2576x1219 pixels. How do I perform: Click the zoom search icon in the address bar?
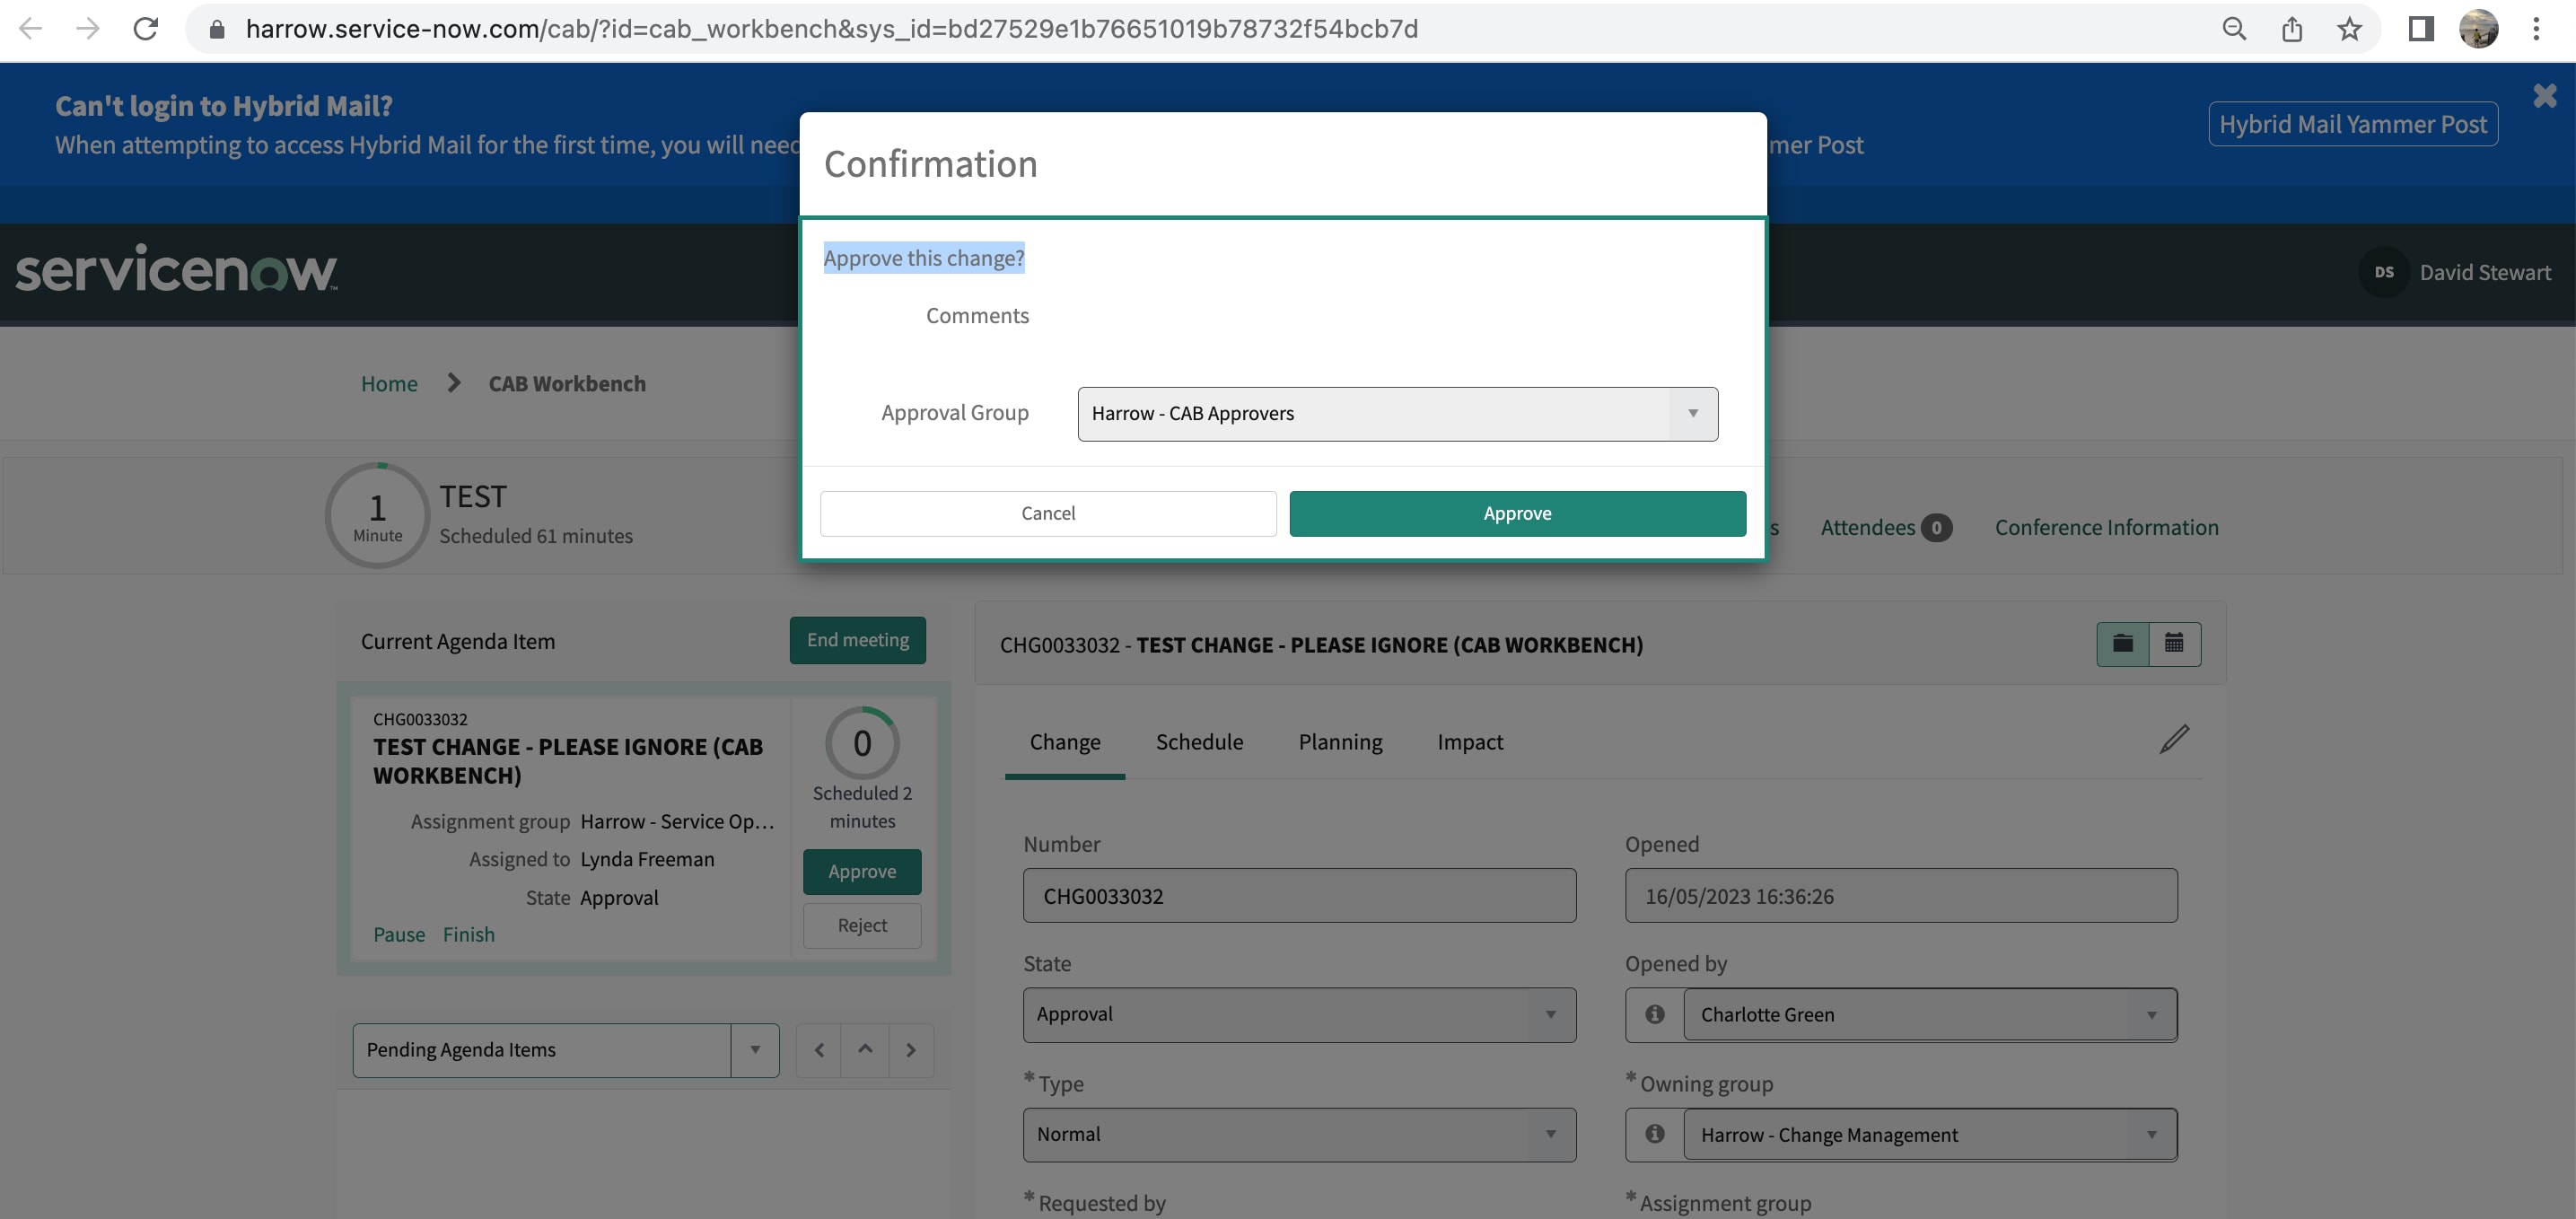pyautogui.click(x=2233, y=29)
